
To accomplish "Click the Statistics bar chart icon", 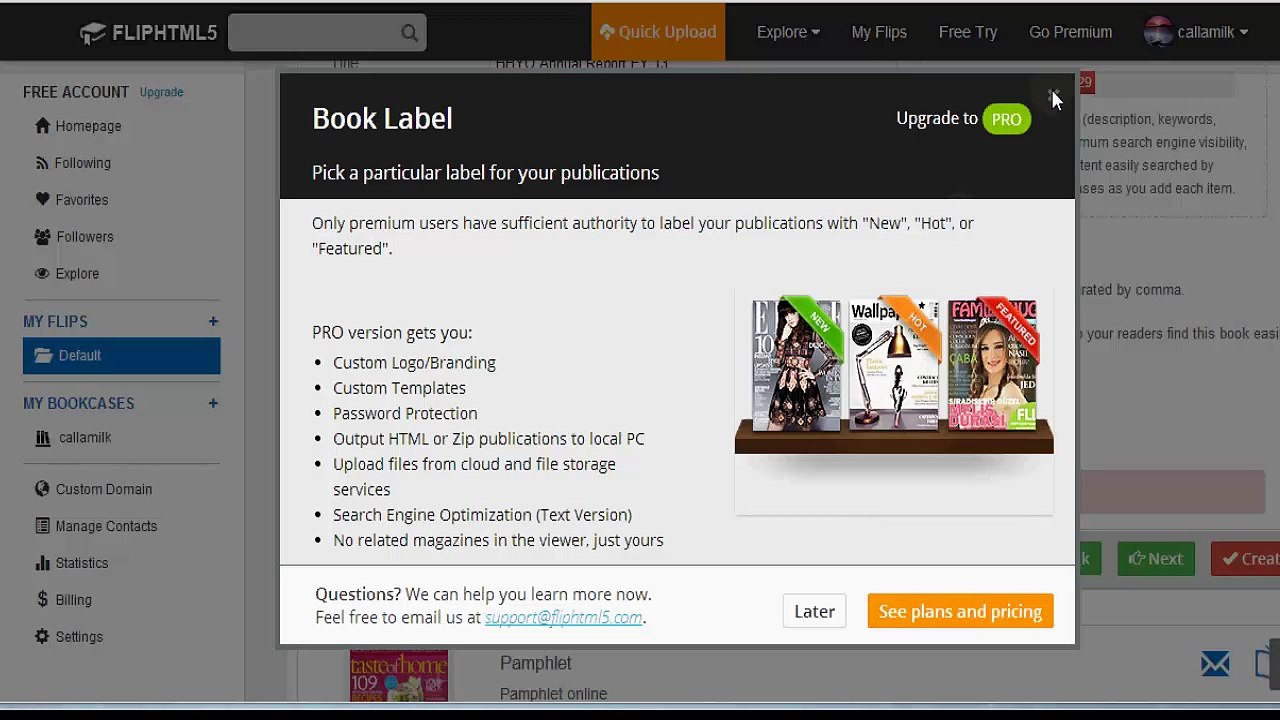I will click(x=42, y=563).
